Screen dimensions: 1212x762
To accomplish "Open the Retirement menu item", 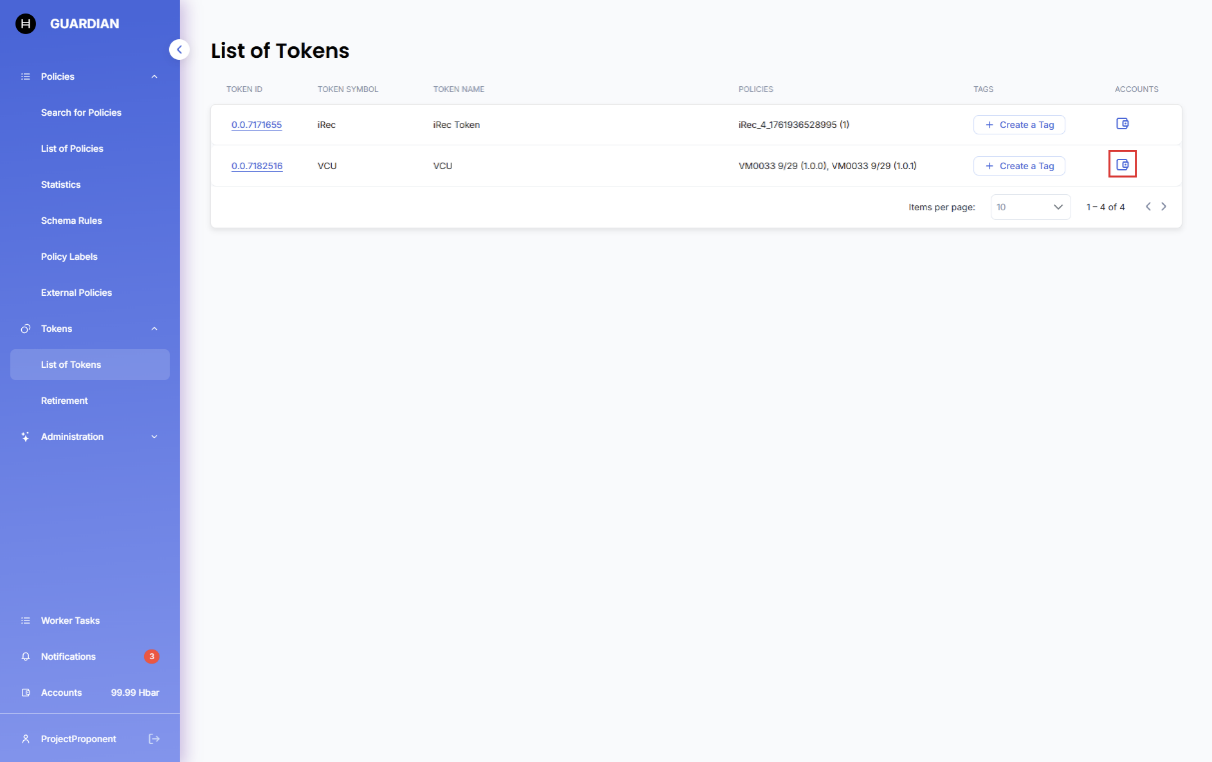I will [x=64, y=401].
